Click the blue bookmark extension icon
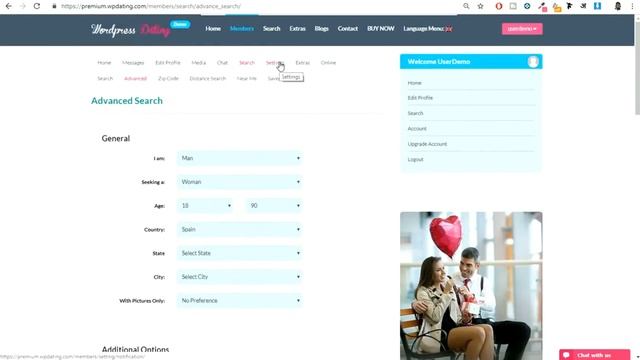 [x=598, y=6]
